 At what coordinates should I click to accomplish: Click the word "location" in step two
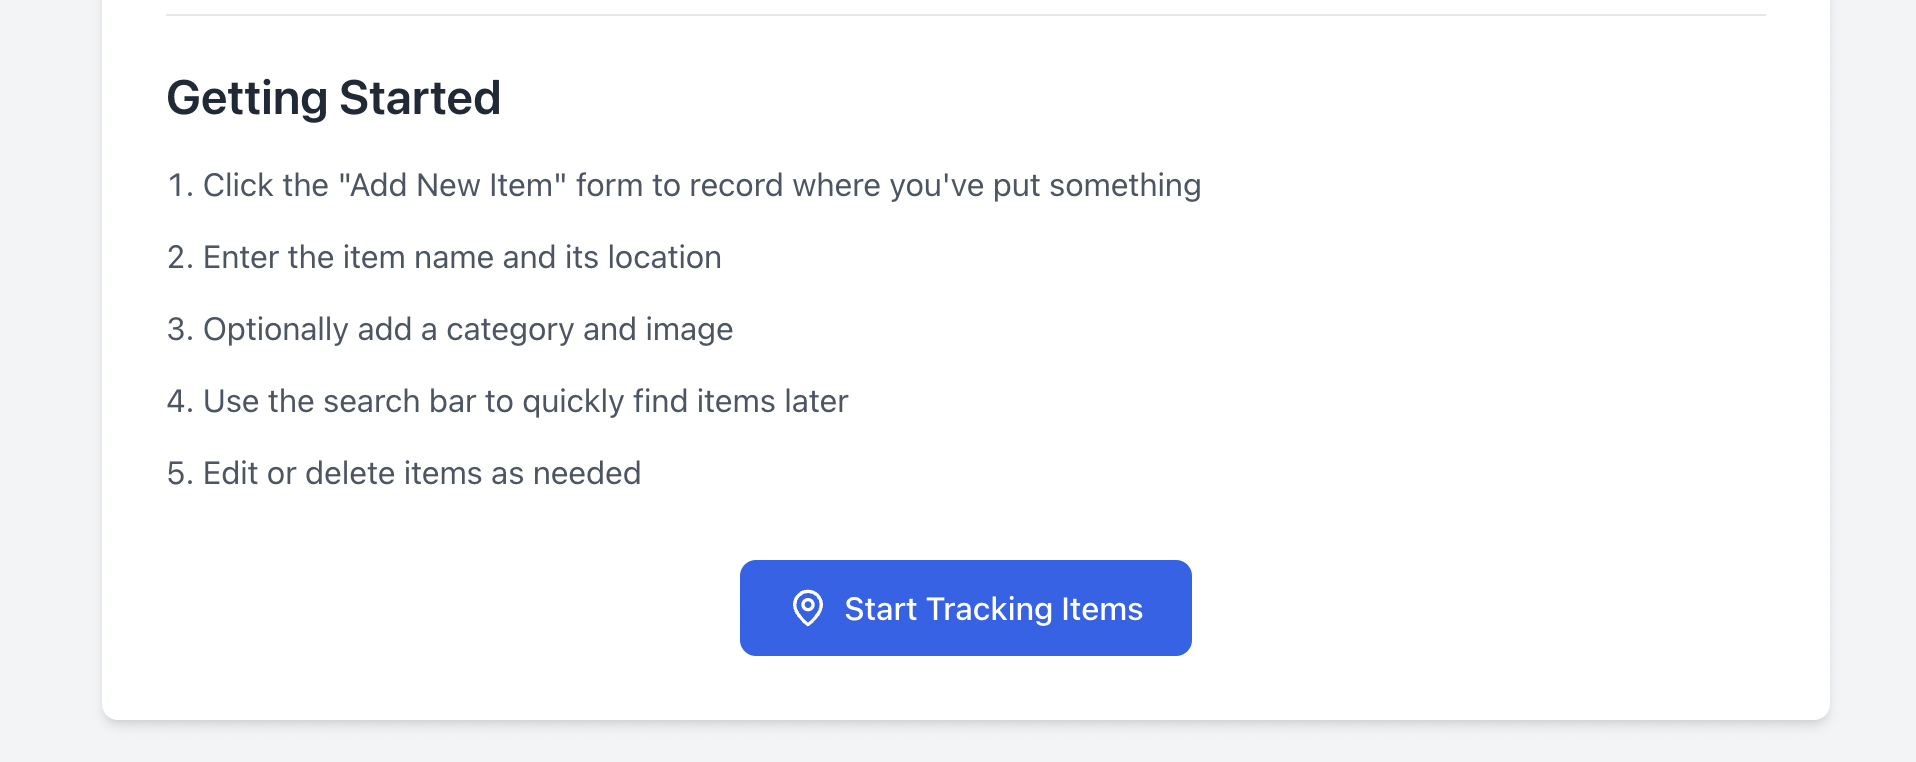[664, 258]
